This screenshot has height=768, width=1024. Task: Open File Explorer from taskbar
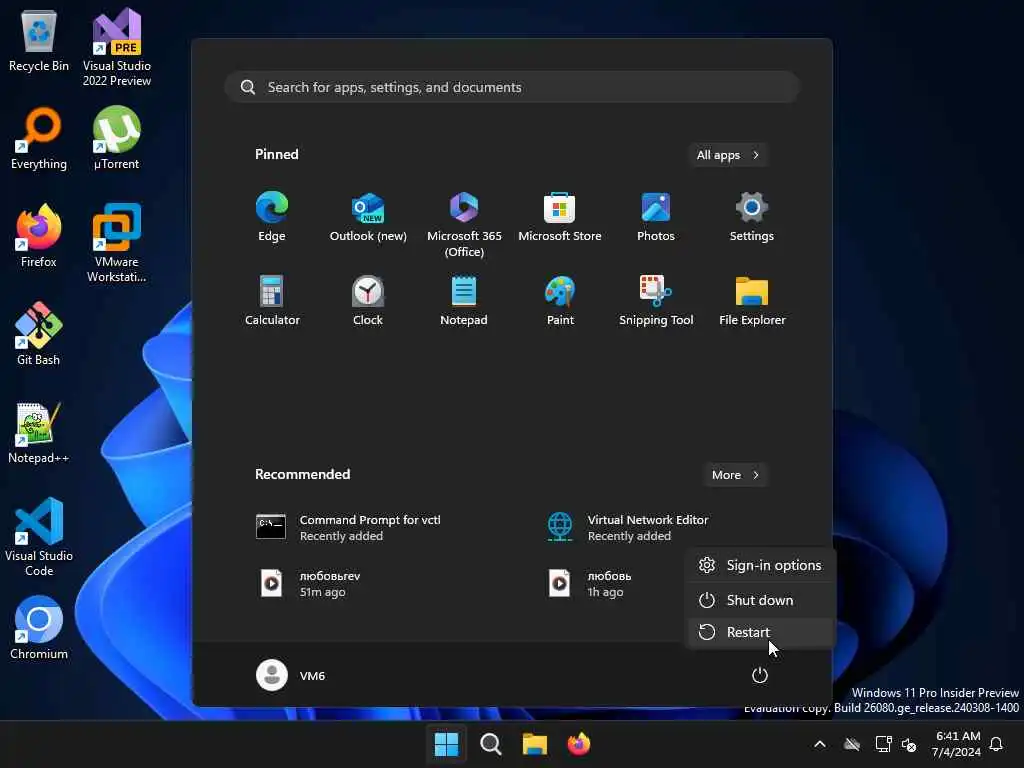(534, 744)
